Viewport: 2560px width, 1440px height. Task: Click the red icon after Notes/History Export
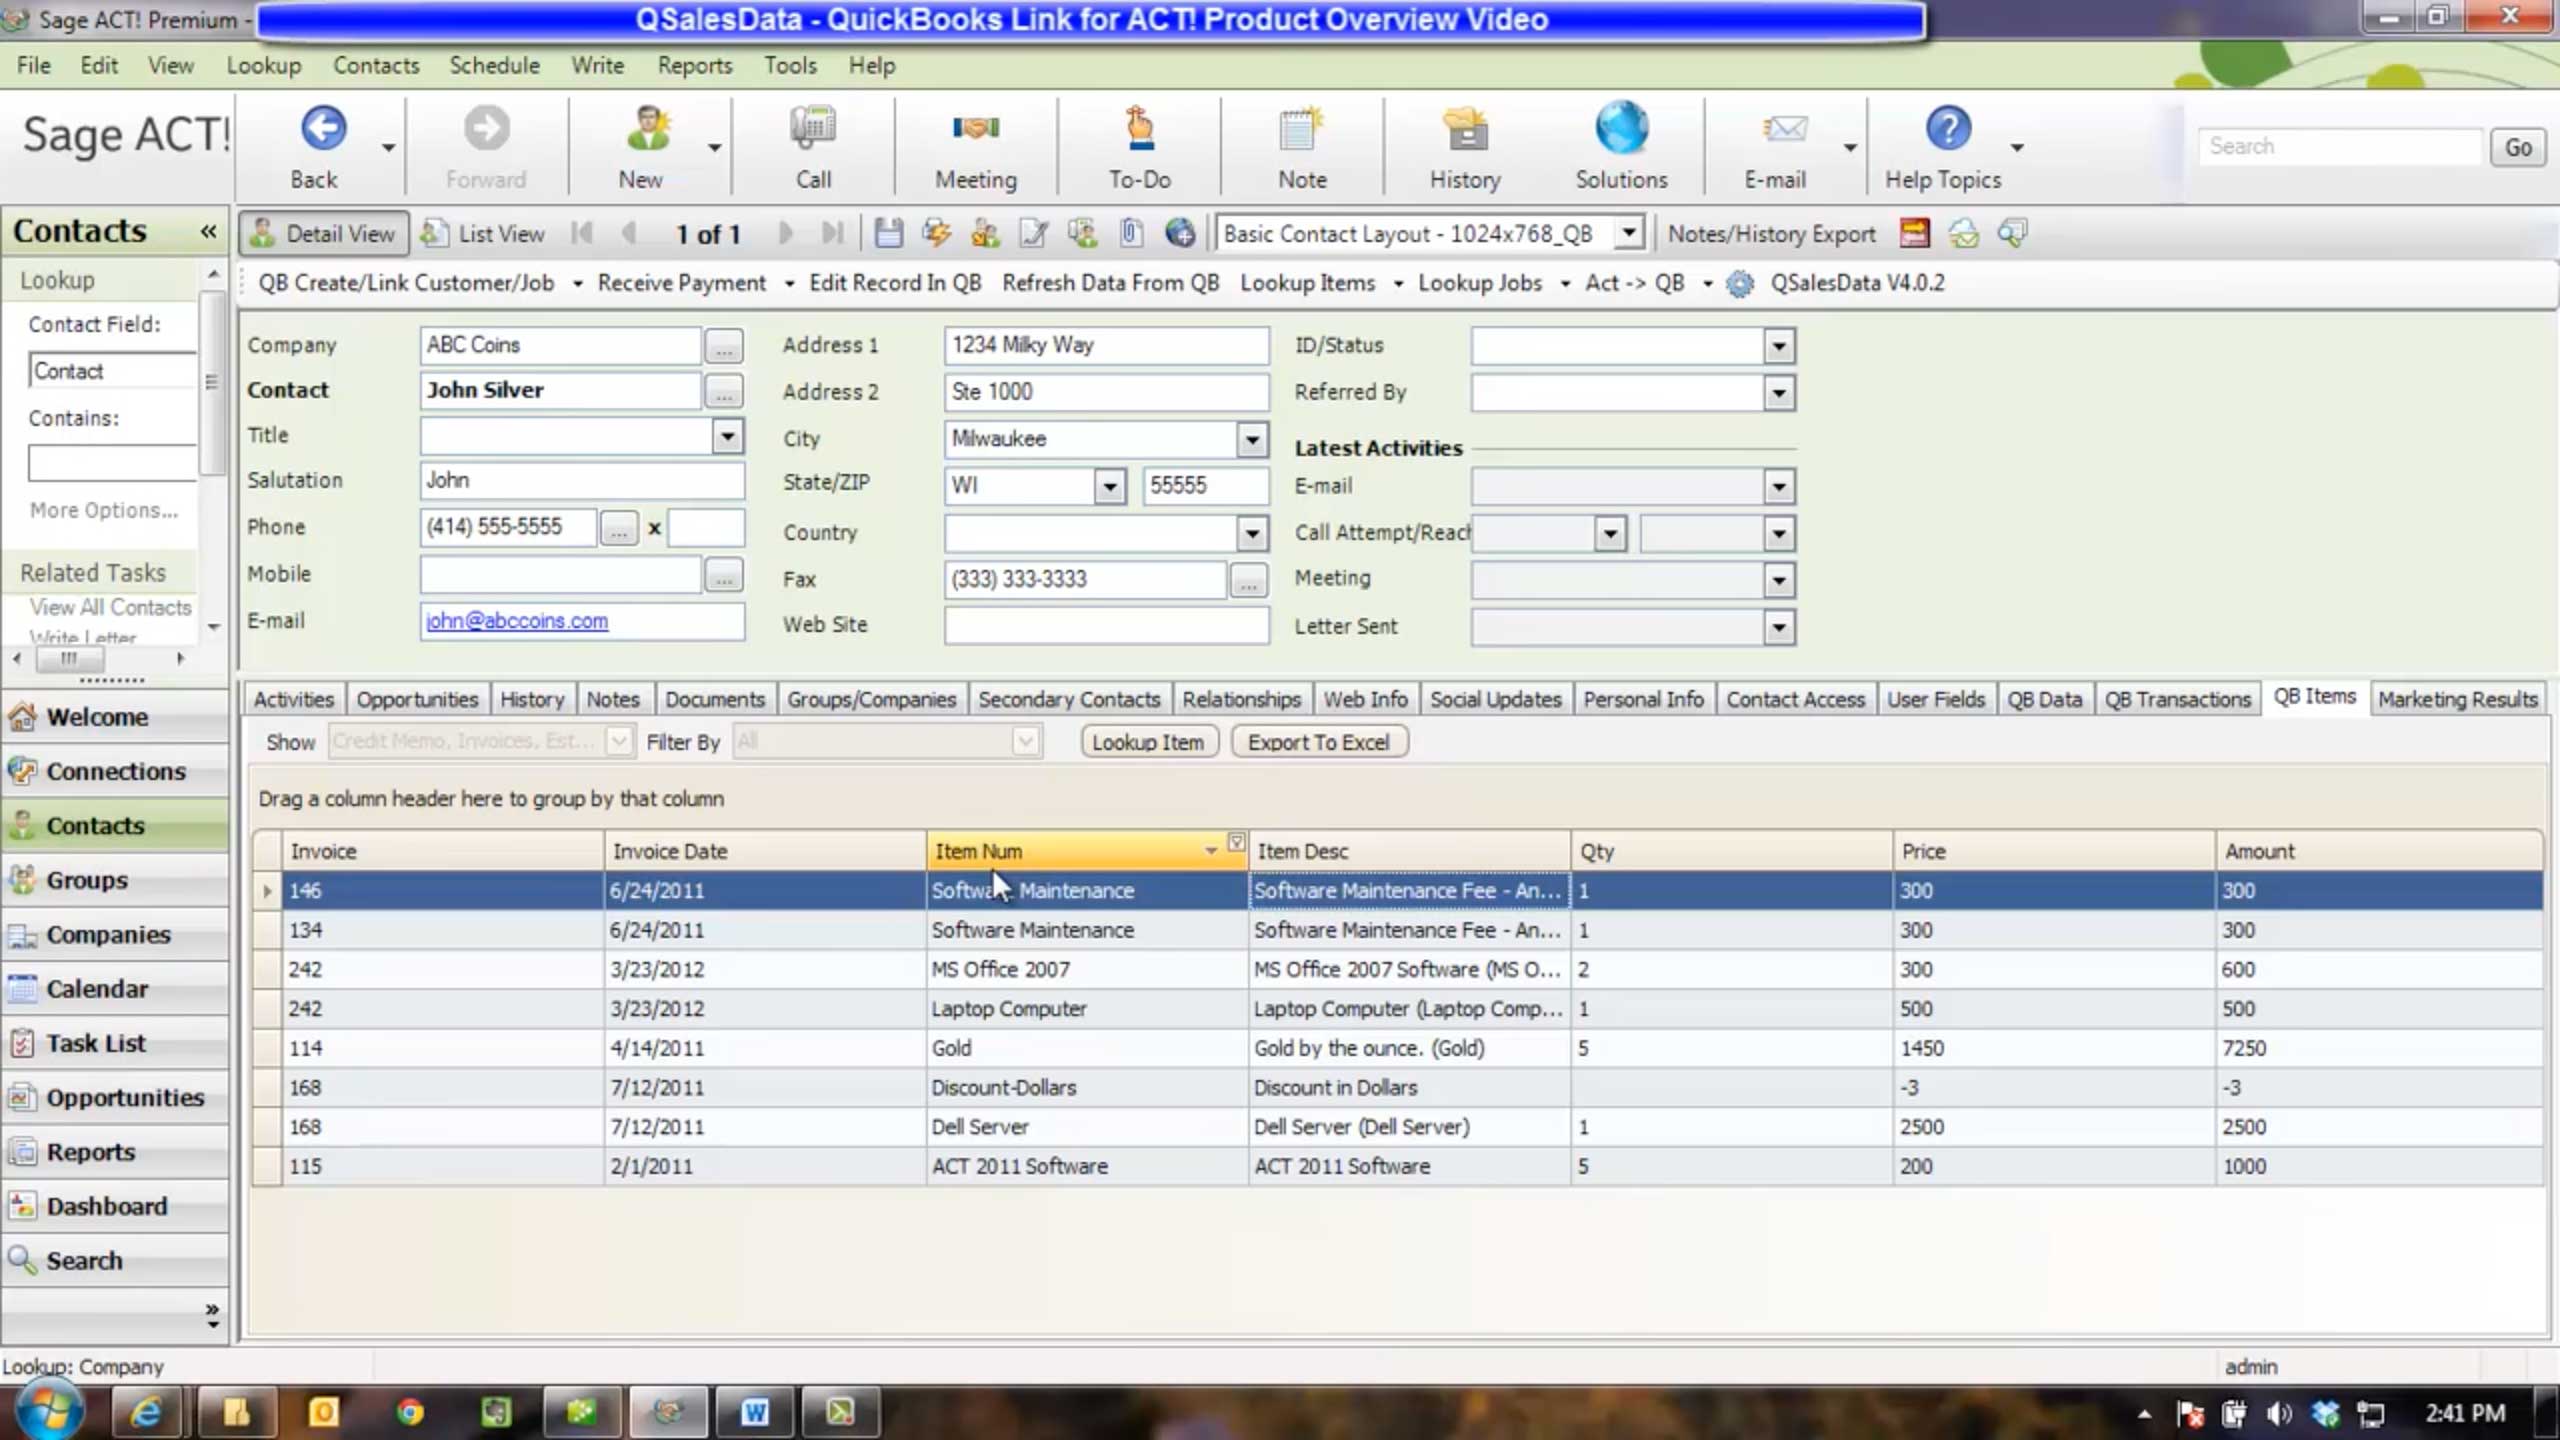pyautogui.click(x=1914, y=234)
